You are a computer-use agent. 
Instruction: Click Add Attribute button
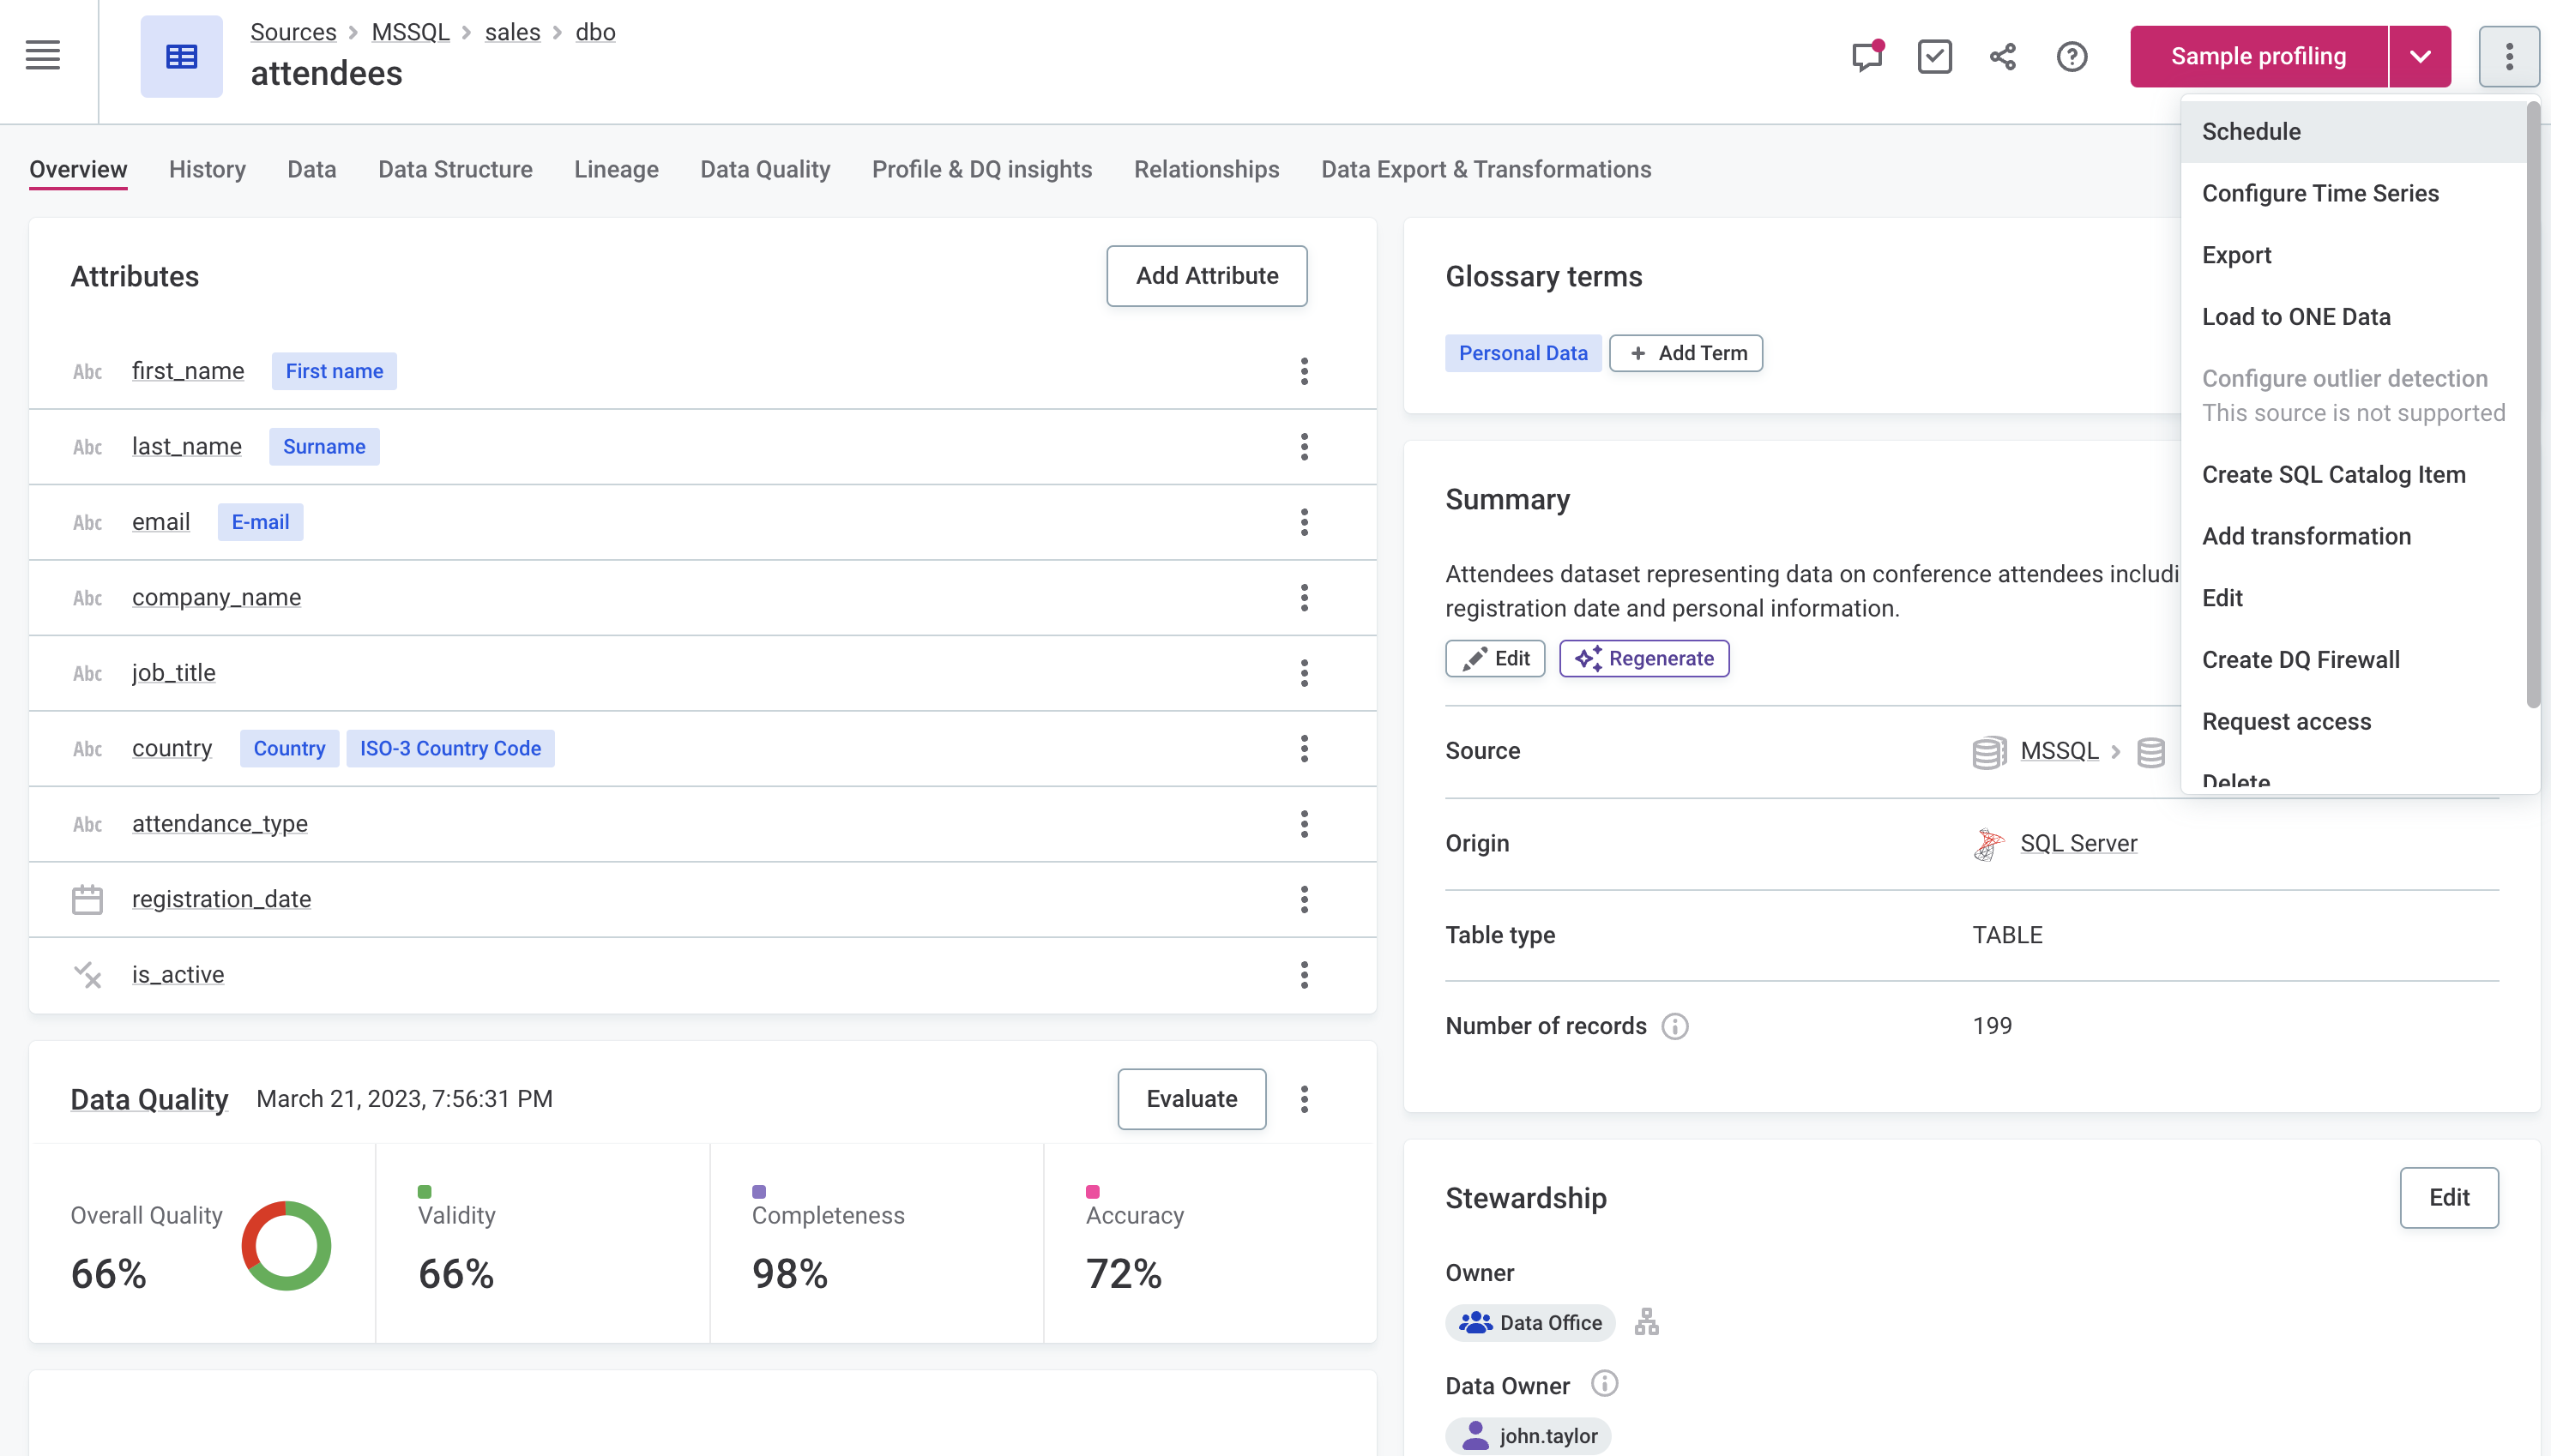point(1207,275)
